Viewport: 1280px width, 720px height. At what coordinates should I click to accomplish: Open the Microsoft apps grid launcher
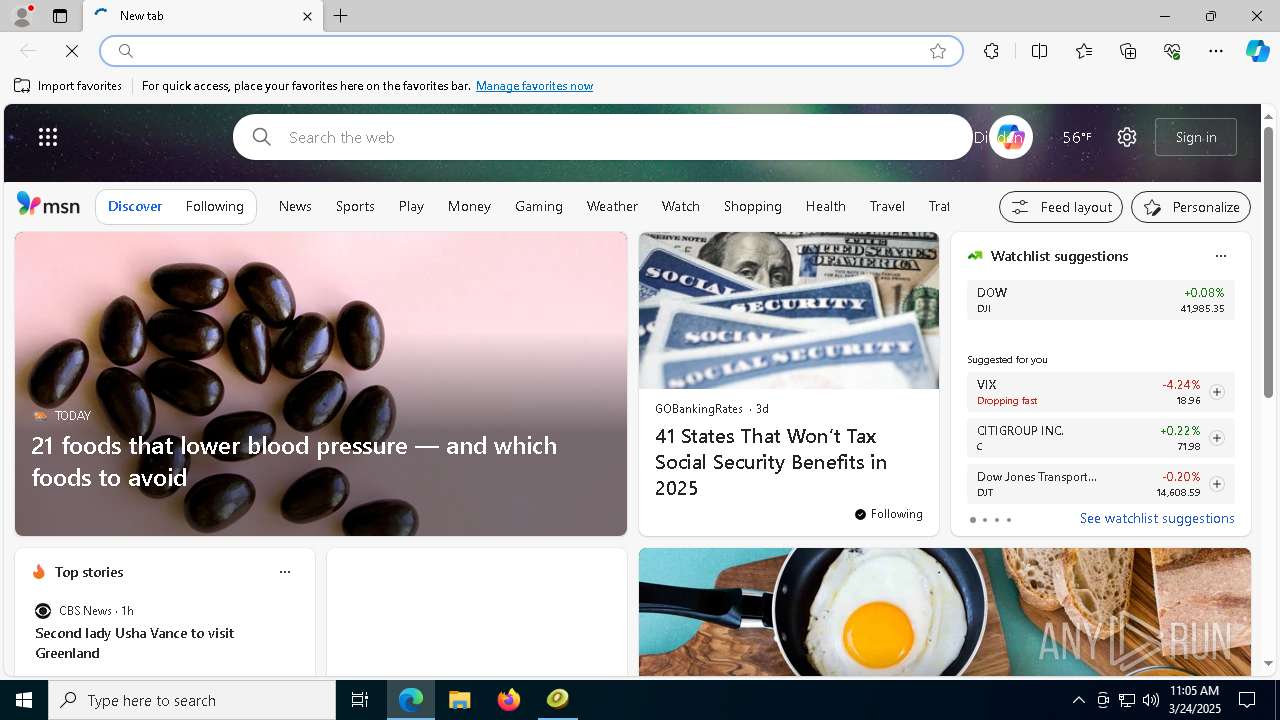coord(48,137)
